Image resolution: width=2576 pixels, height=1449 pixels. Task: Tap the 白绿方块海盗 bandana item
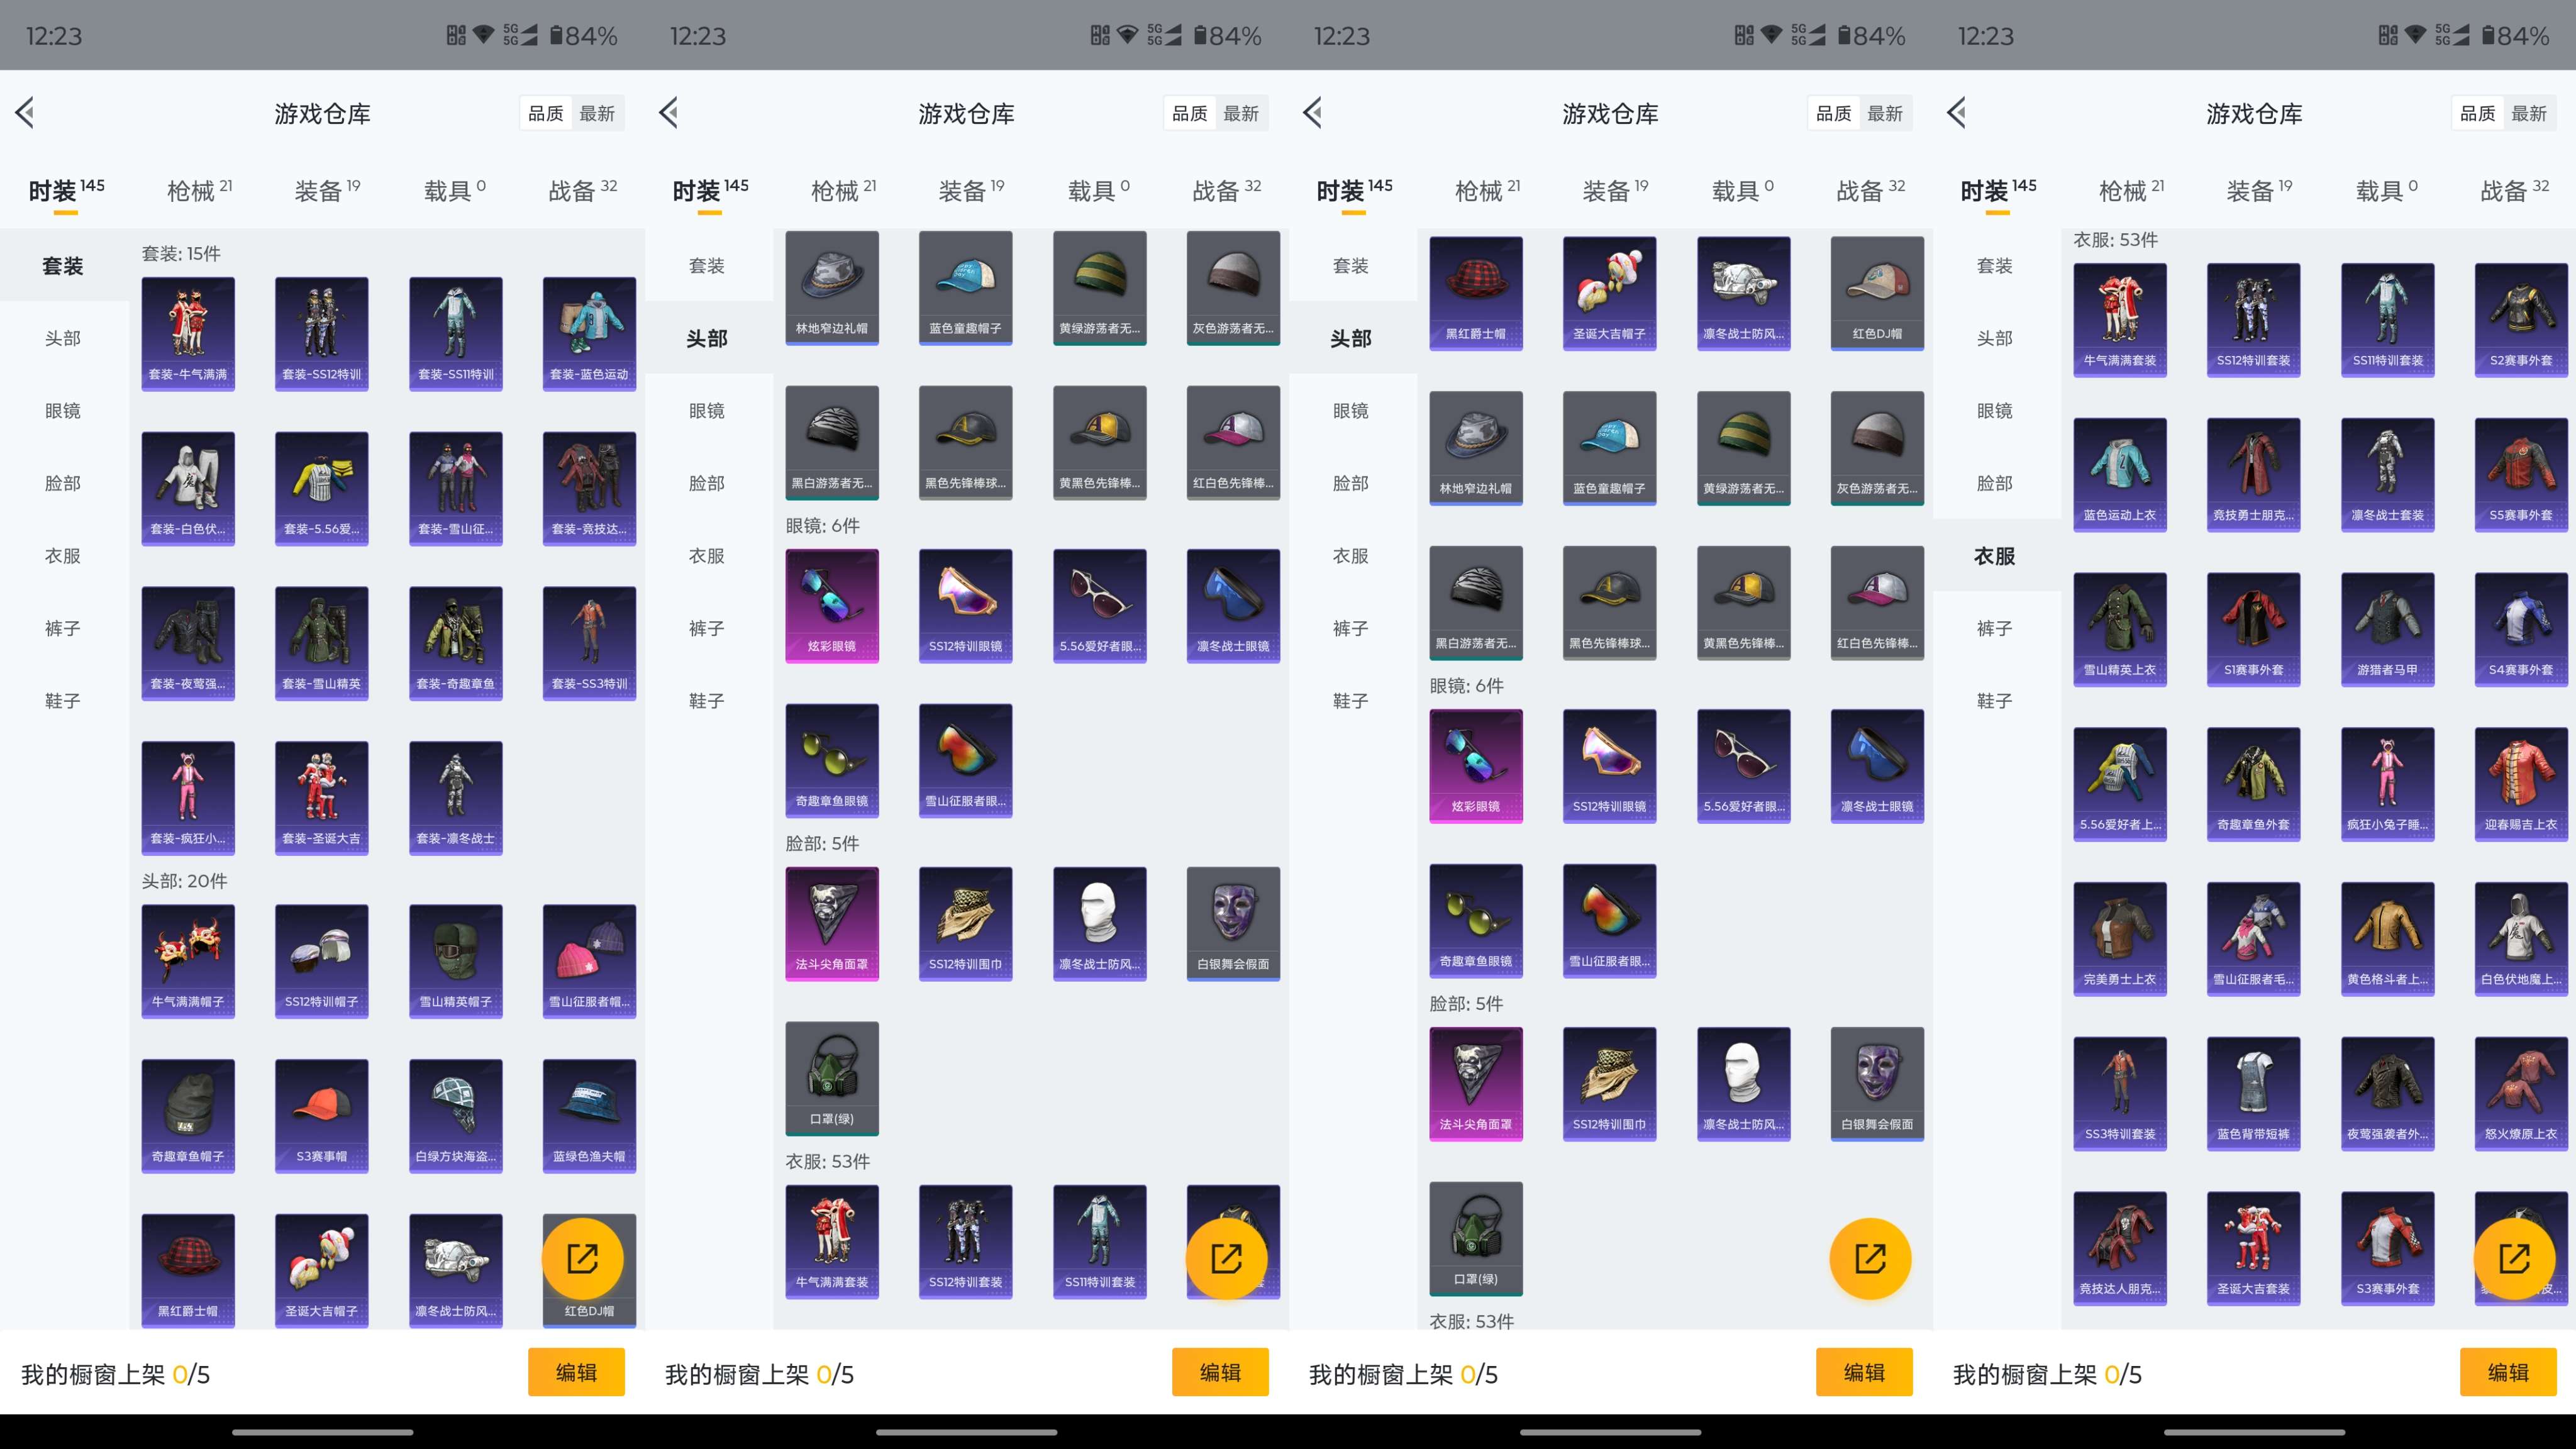[456, 1116]
